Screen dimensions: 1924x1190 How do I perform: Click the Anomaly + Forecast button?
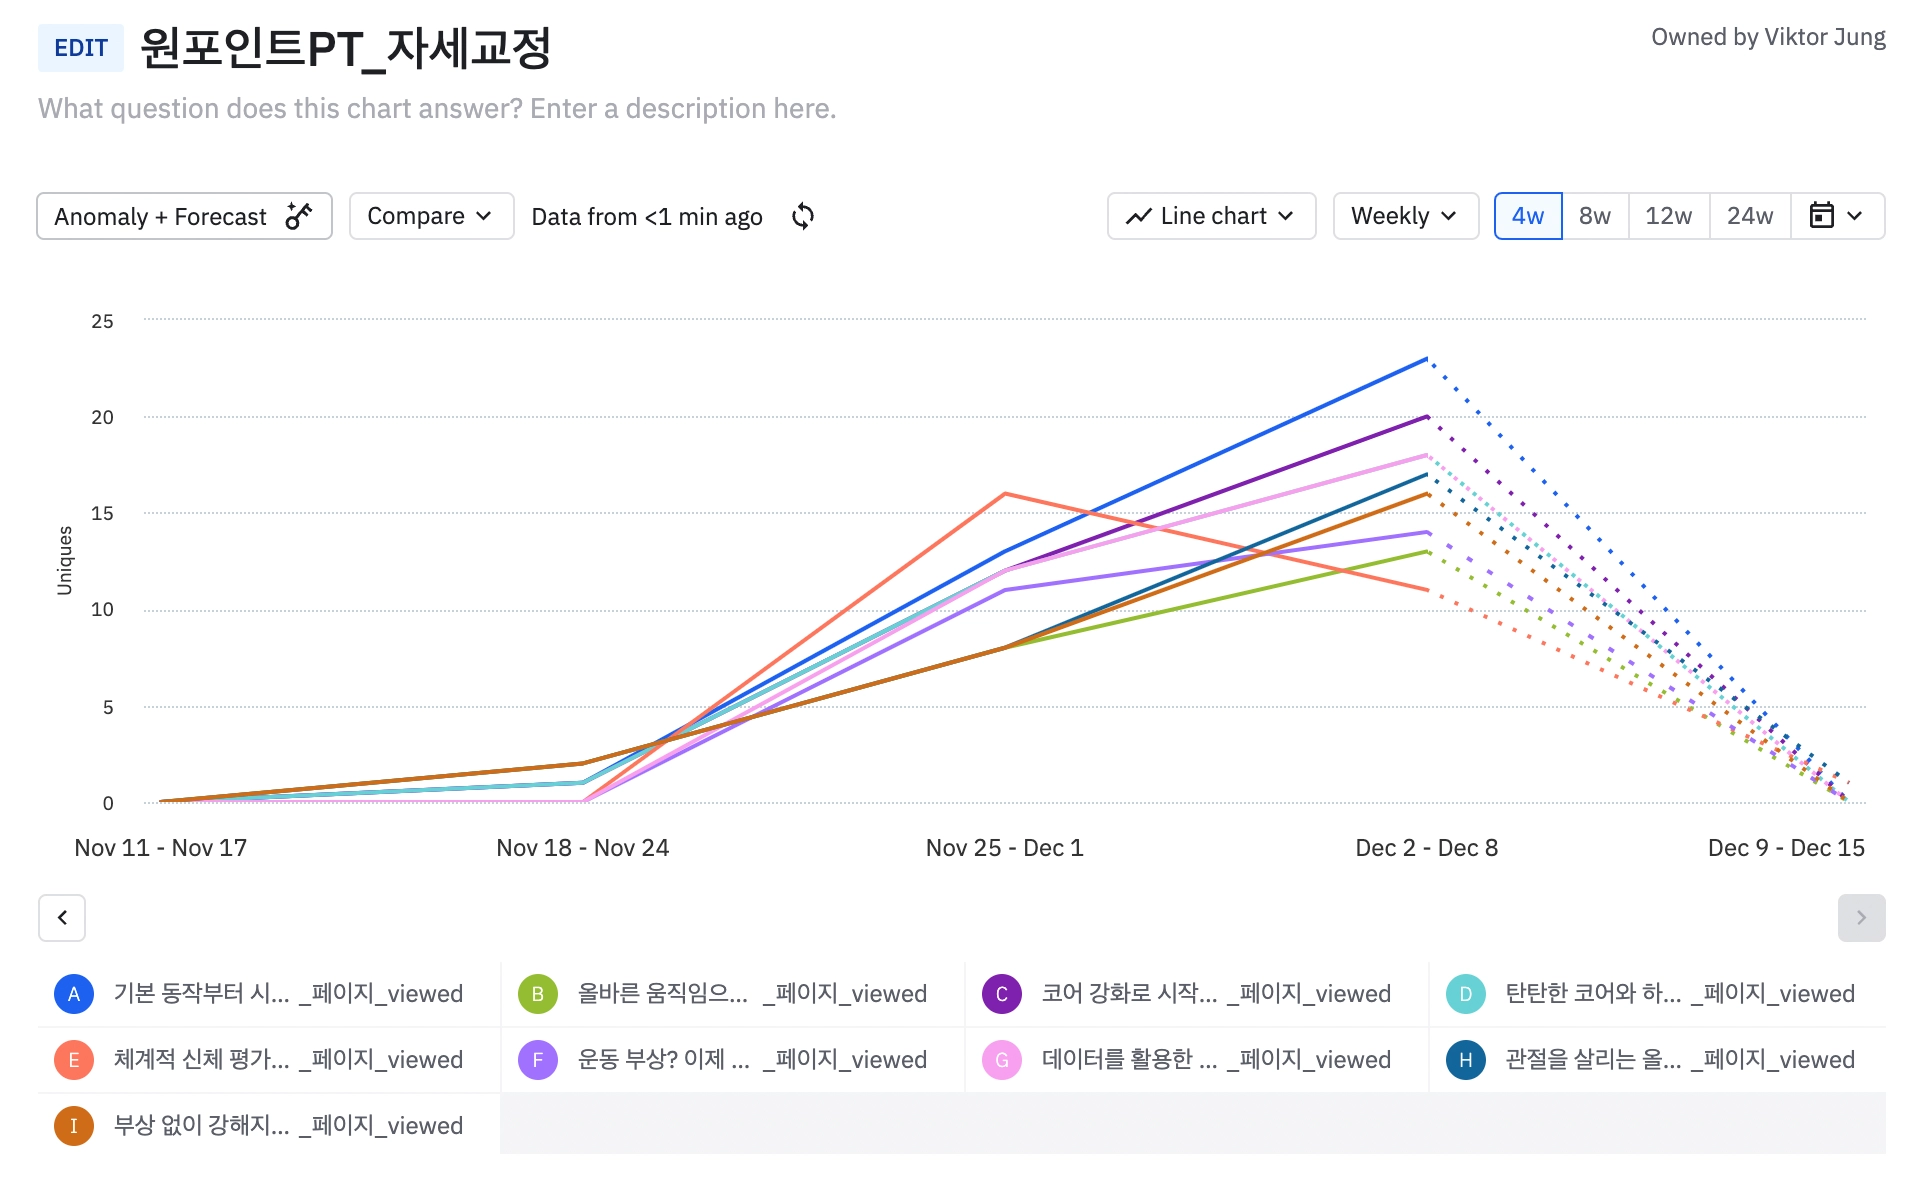[x=184, y=216]
